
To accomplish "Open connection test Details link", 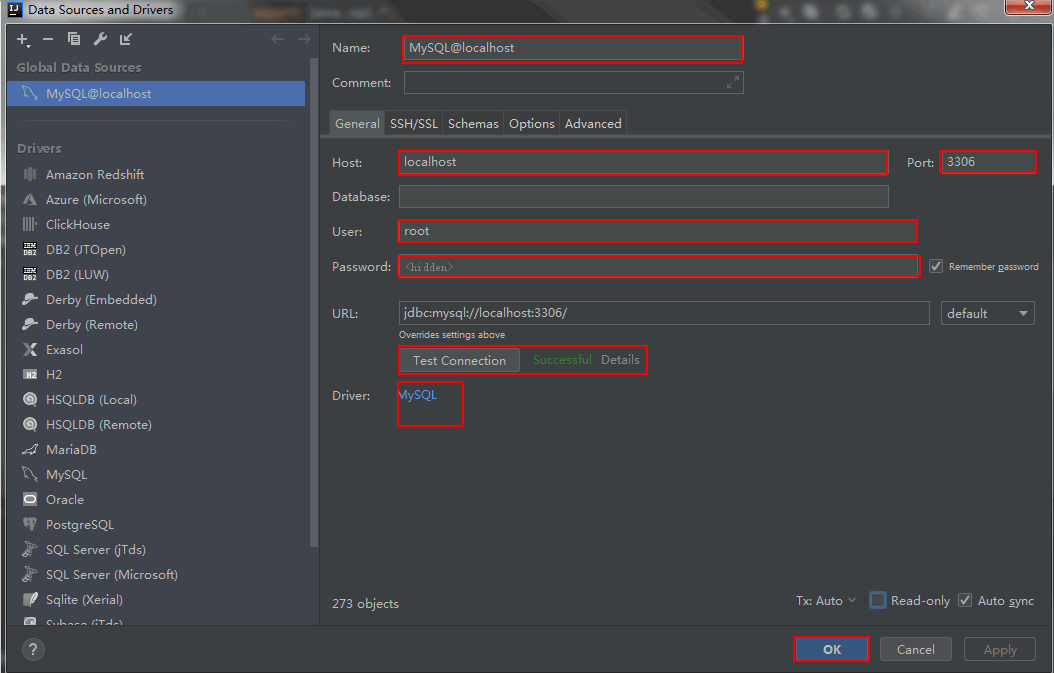I will click(620, 360).
